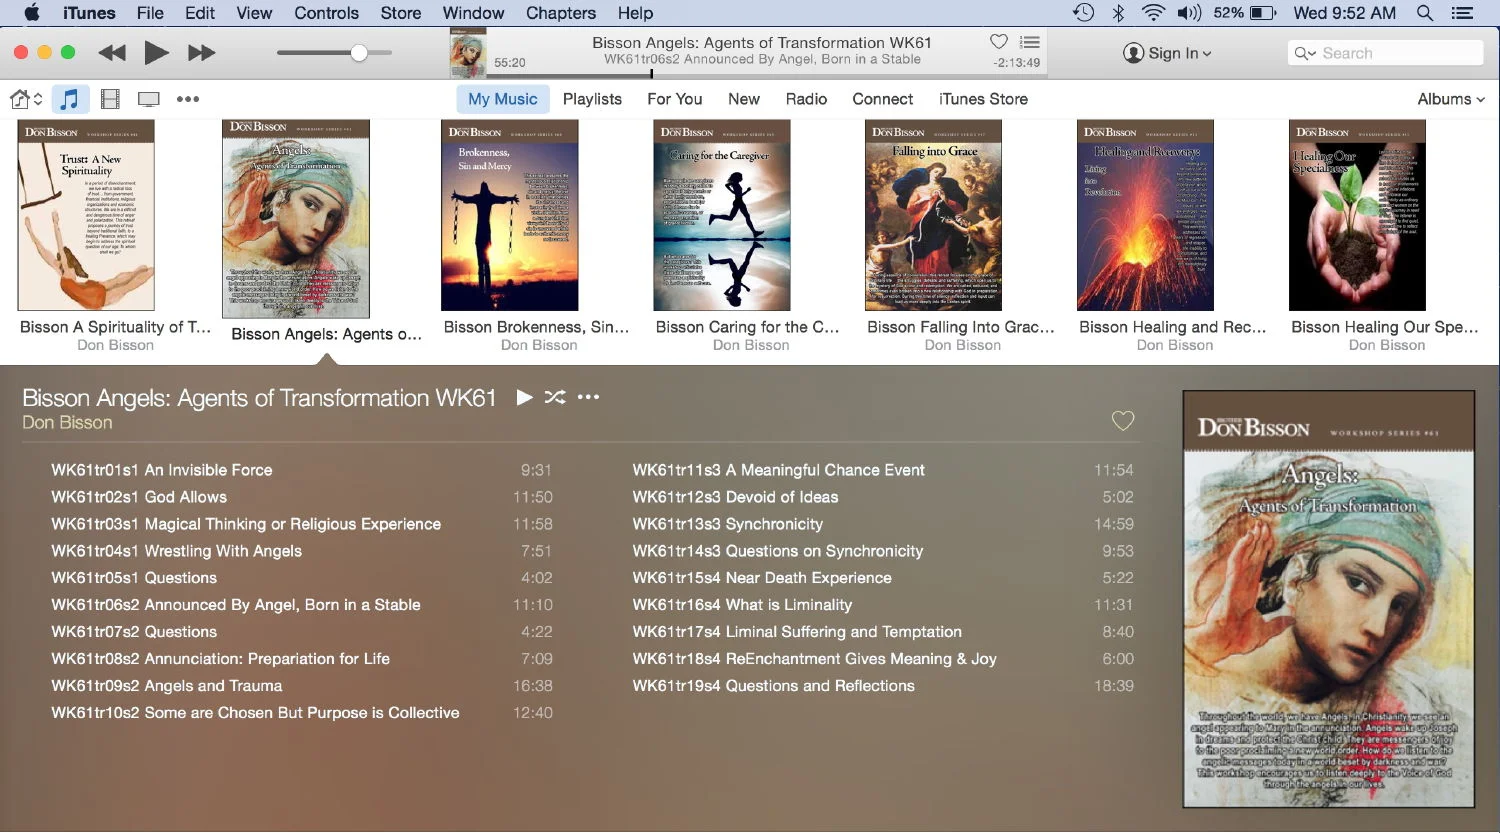The width and height of the screenshot is (1500, 833).
Task: Open the New tab
Action: tap(744, 99)
